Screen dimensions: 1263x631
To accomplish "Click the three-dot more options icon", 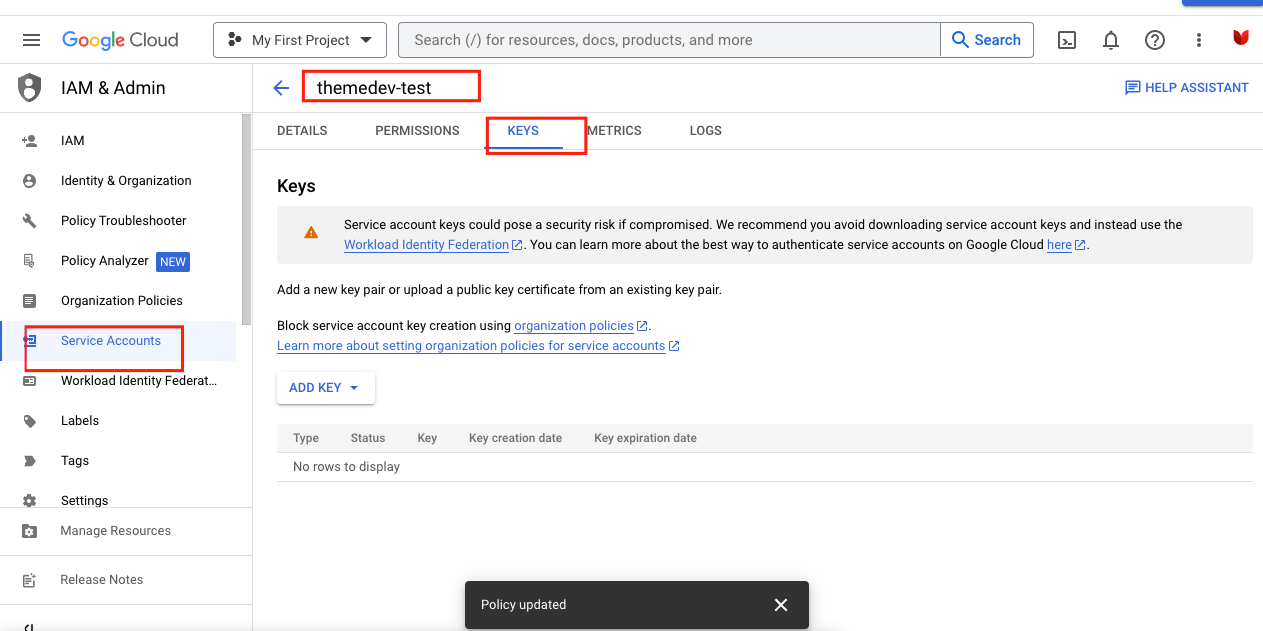I will (x=1198, y=40).
